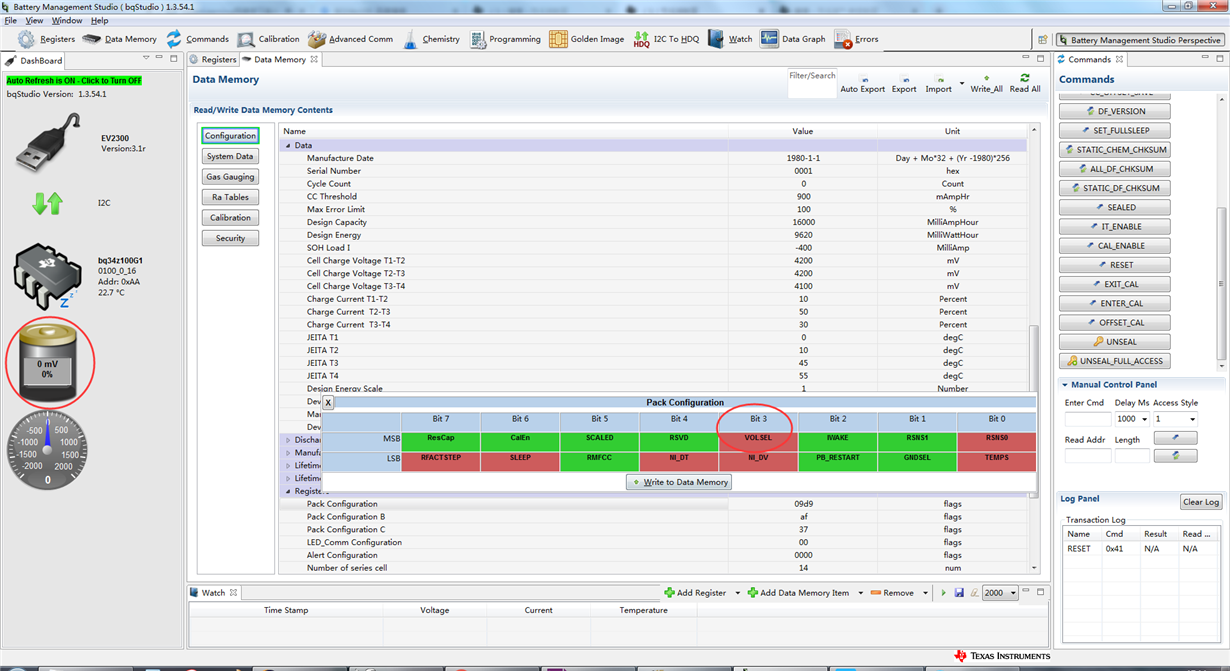Open the I2C To HDQ tool

click(666, 39)
